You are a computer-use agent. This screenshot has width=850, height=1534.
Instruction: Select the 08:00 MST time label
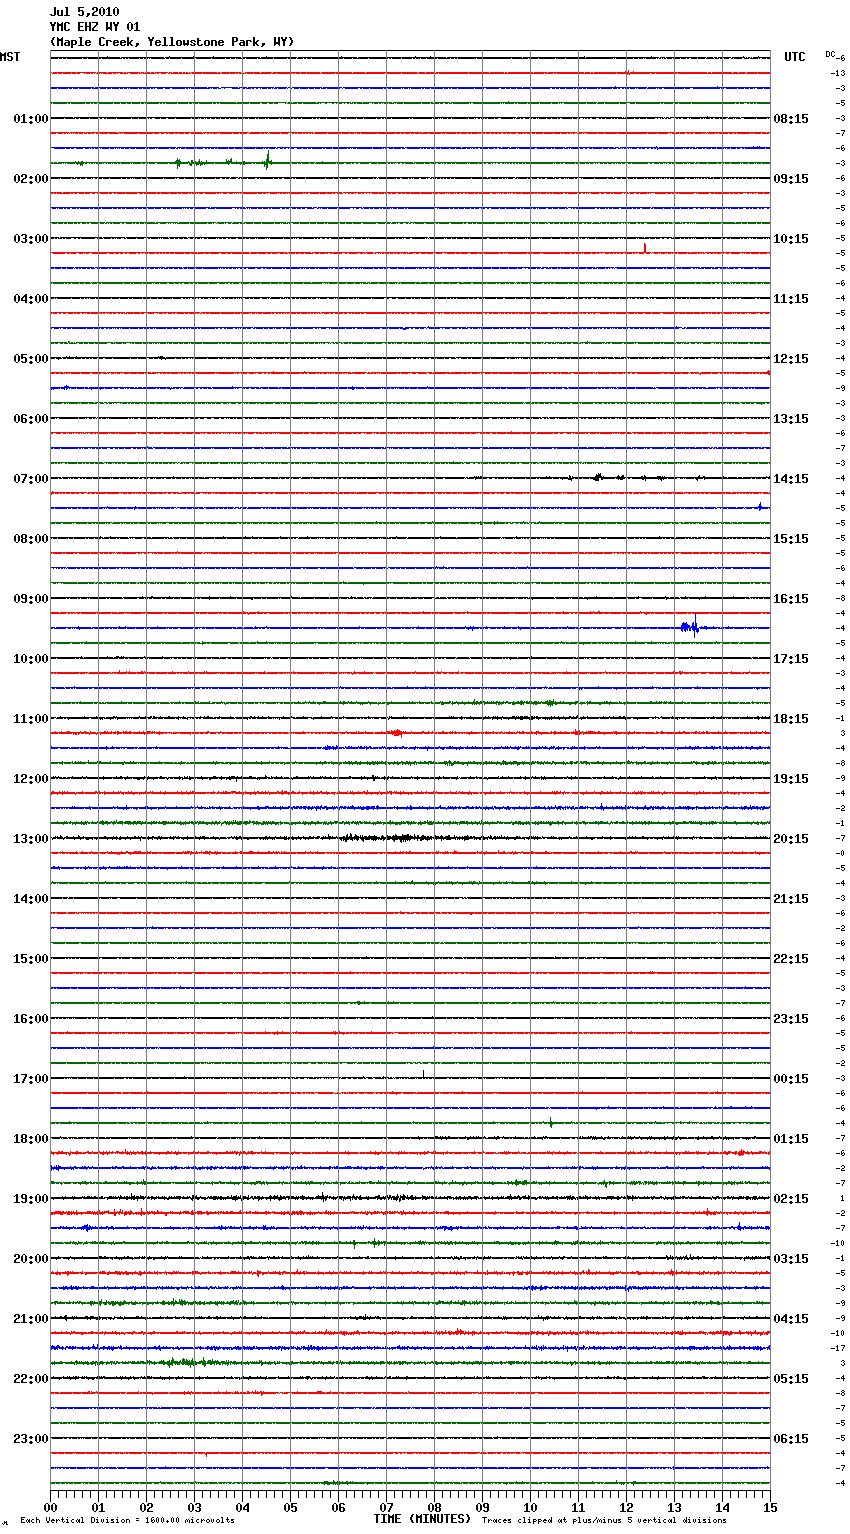(31, 539)
